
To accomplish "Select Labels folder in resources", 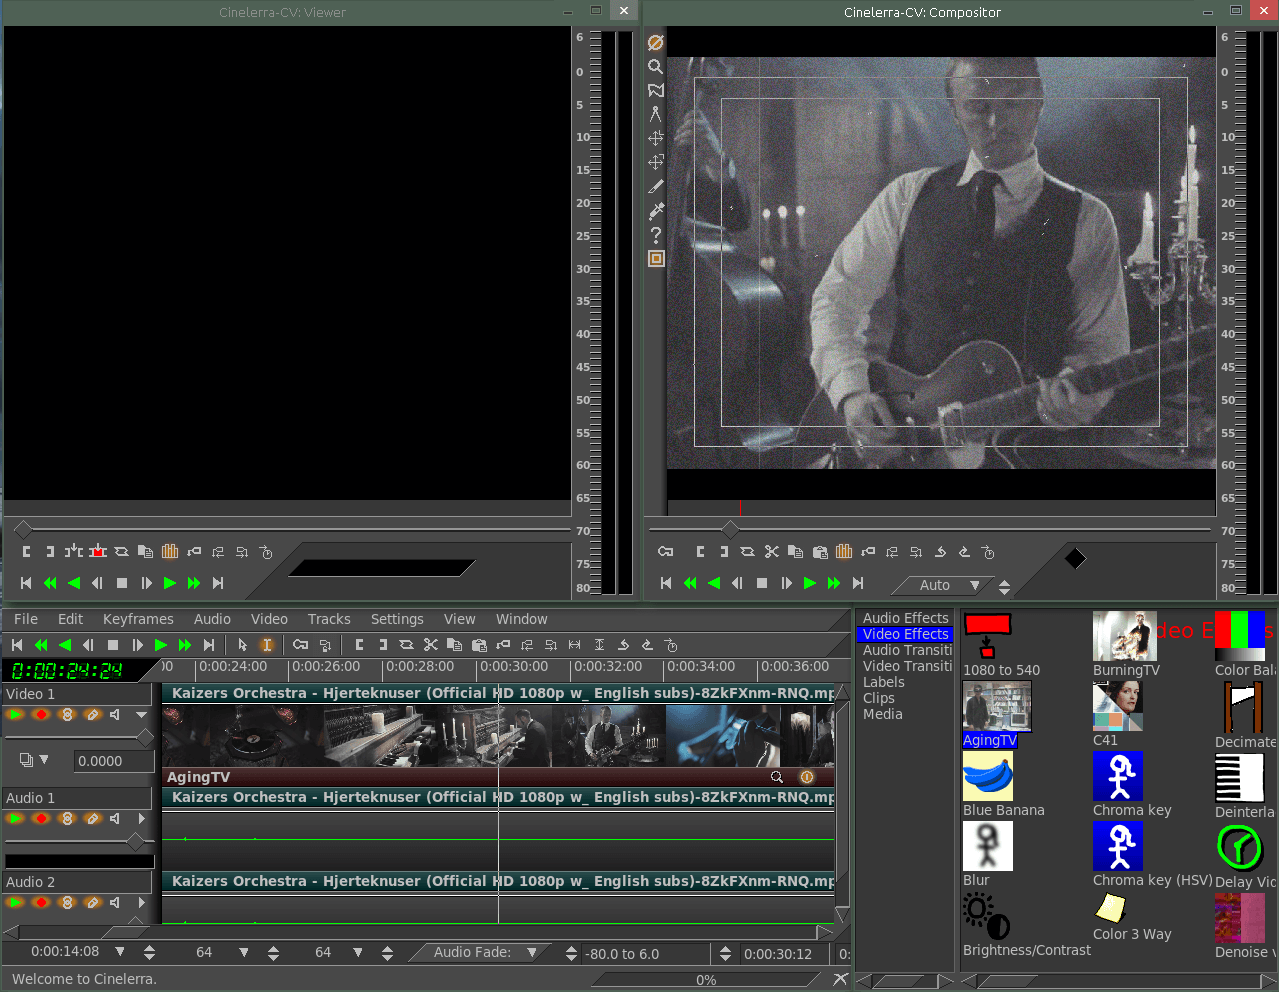I will point(884,682).
